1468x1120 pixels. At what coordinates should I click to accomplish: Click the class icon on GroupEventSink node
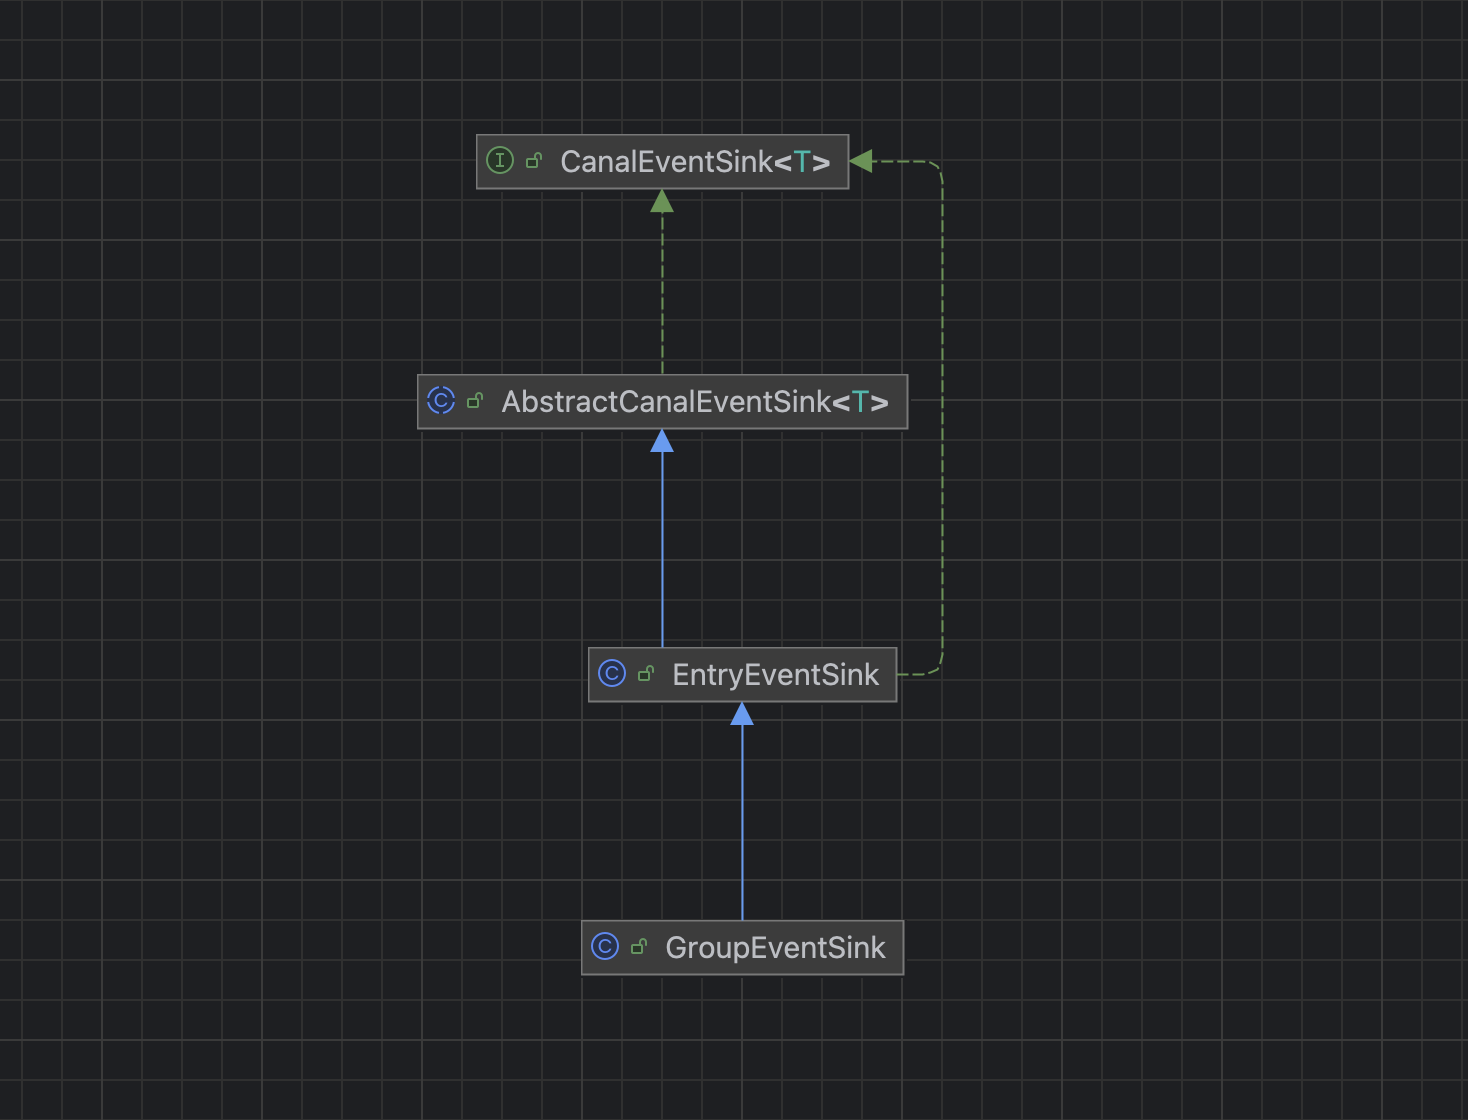click(605, 946)
